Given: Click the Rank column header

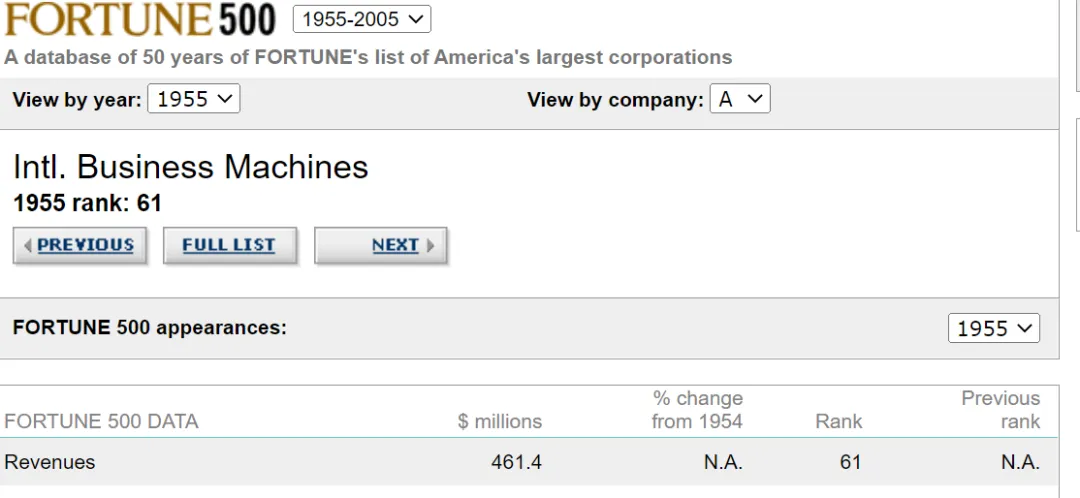Looking at the screenshot, I should click(x=838, y=421).
